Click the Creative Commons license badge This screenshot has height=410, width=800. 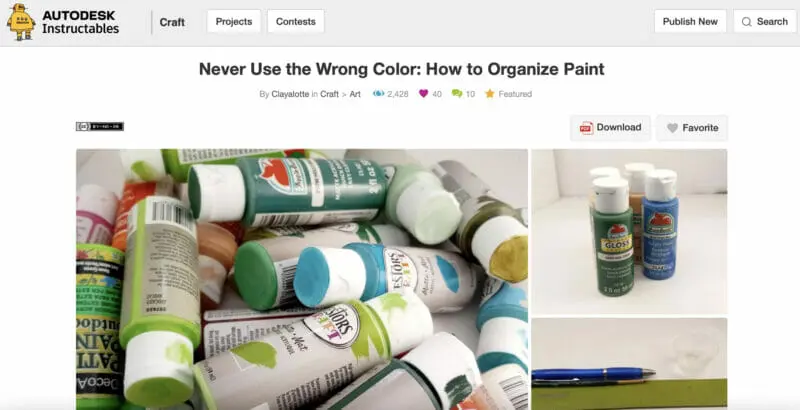click(x=100, y=126)
